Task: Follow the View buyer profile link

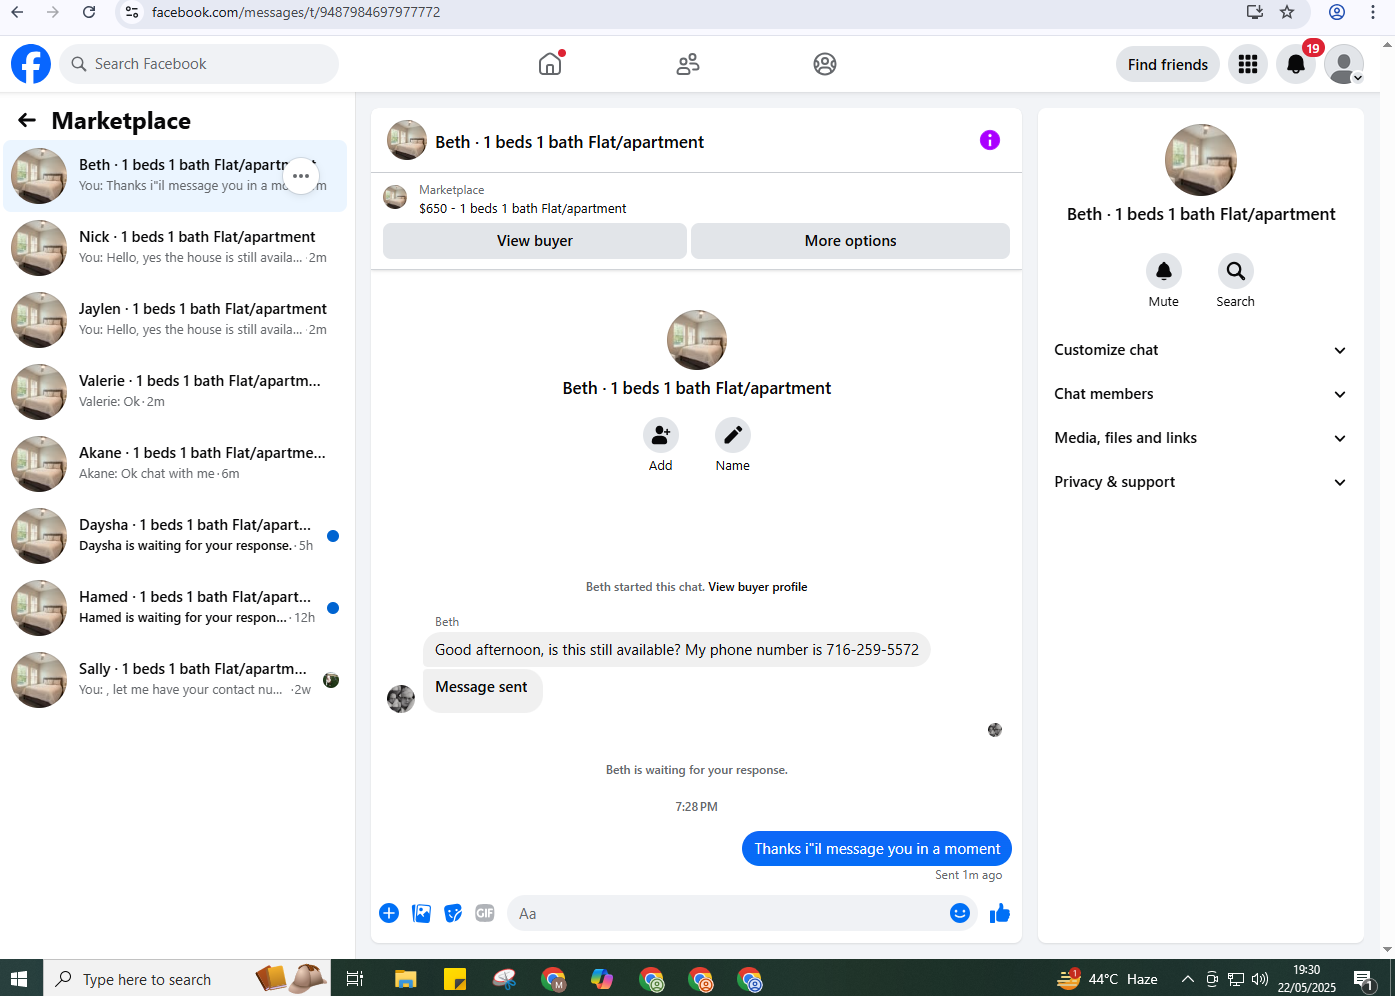Action: (758, 587)
